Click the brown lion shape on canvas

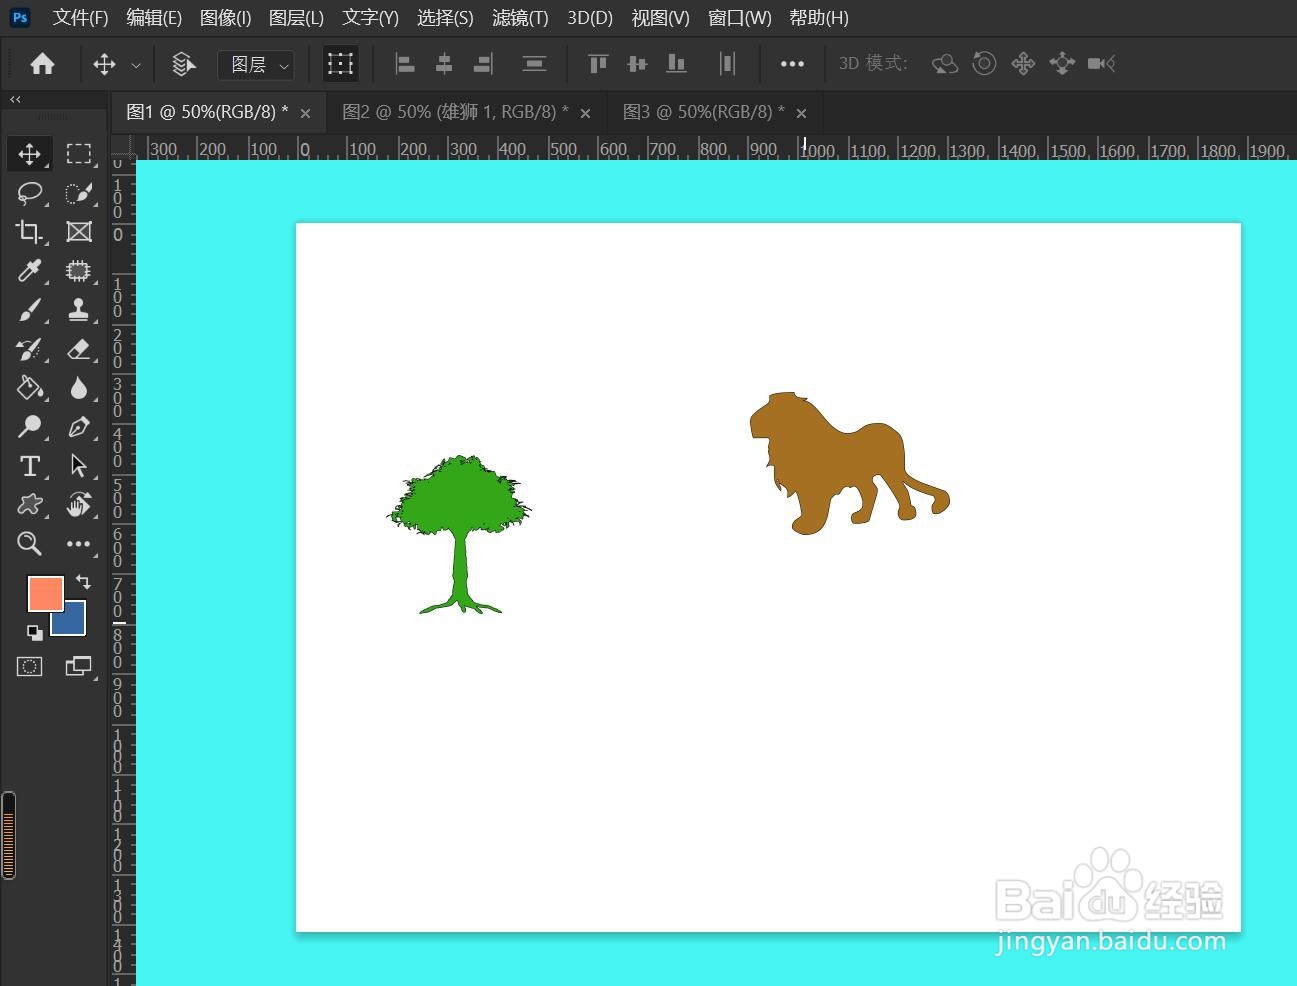coord(848,462)
